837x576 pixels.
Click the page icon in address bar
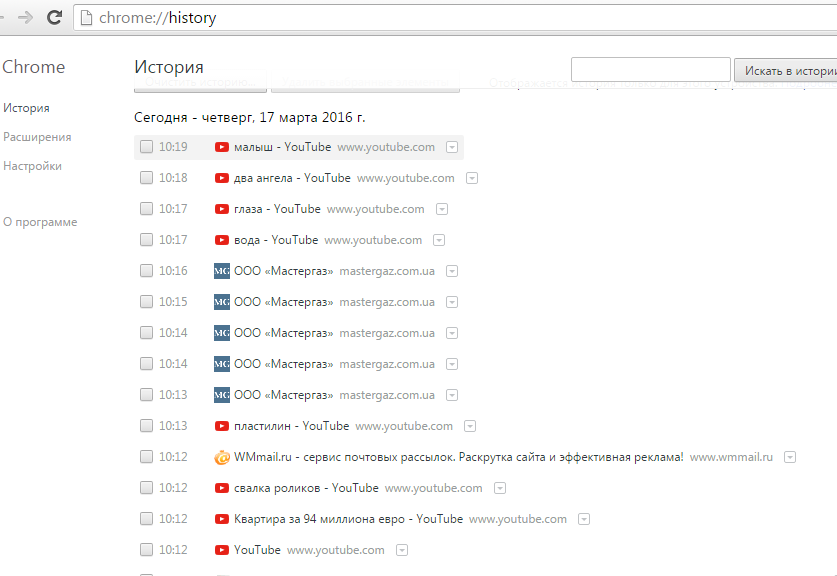coord(86,18)
